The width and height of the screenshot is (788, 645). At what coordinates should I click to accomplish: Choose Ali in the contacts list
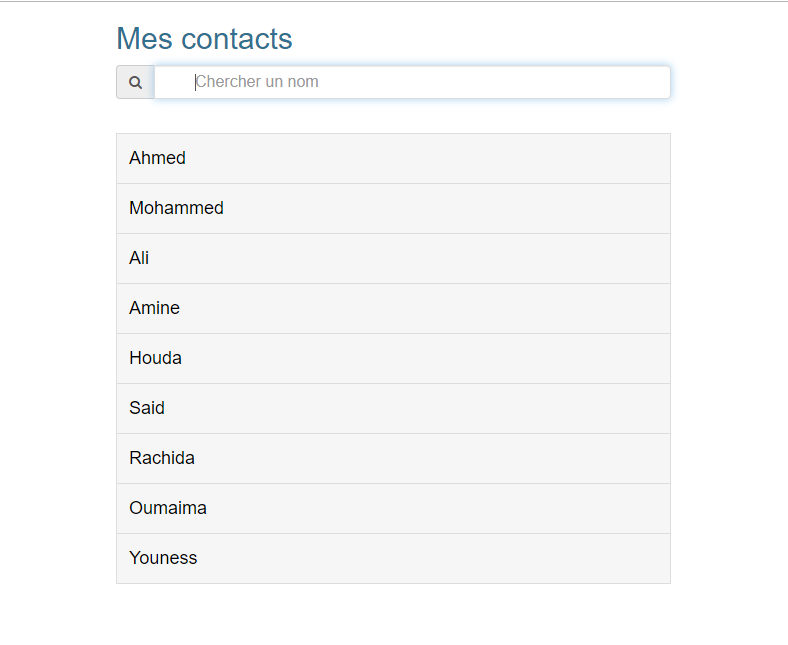click(x=393, y=258)
